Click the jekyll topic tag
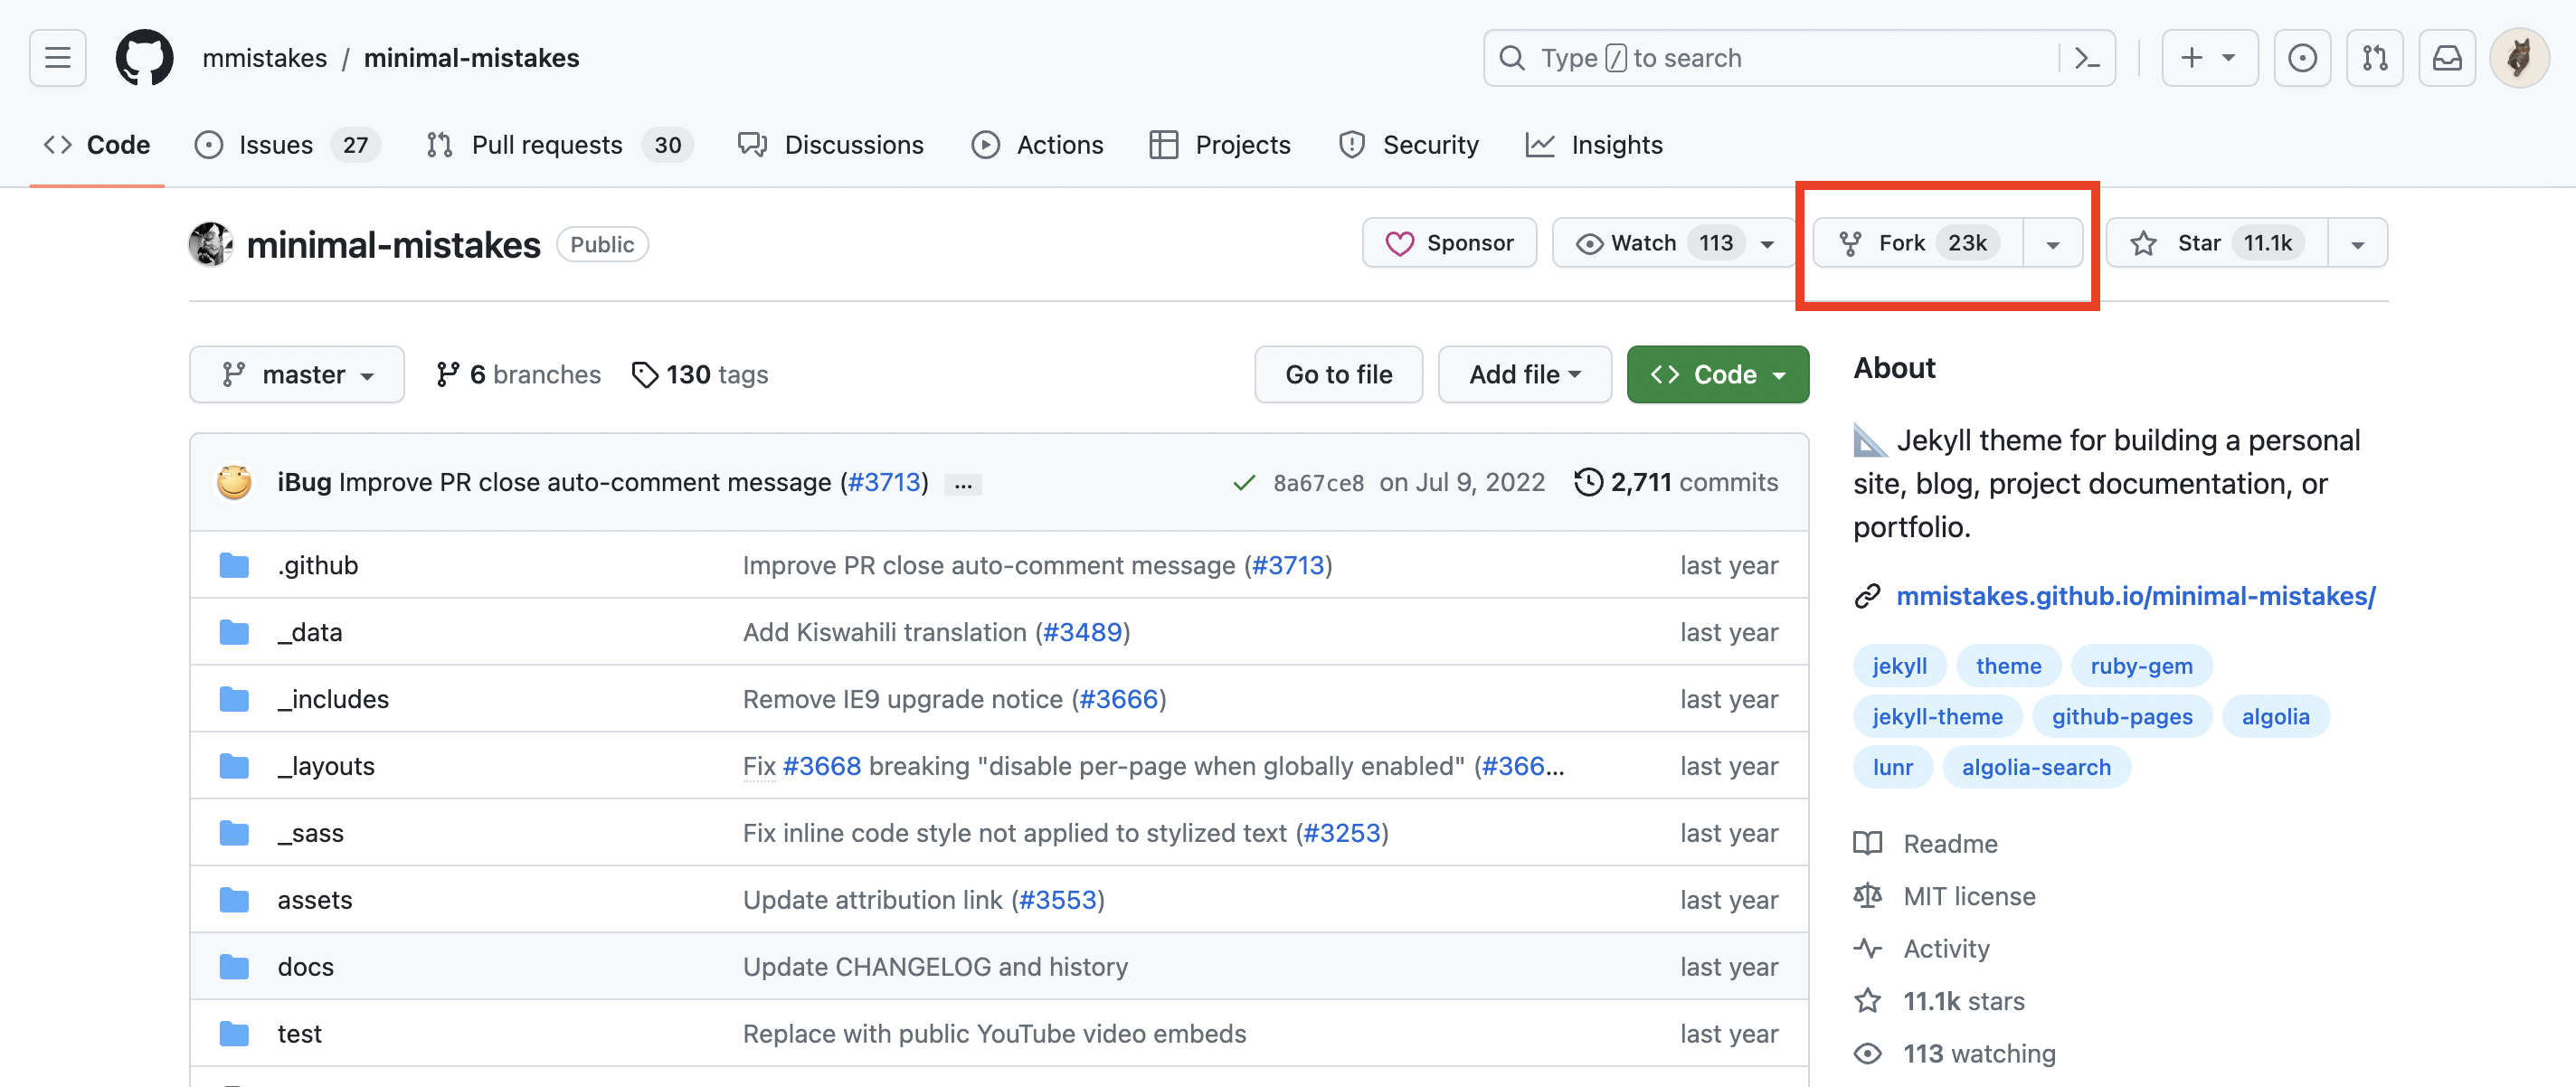 [x=1899, y=666]
